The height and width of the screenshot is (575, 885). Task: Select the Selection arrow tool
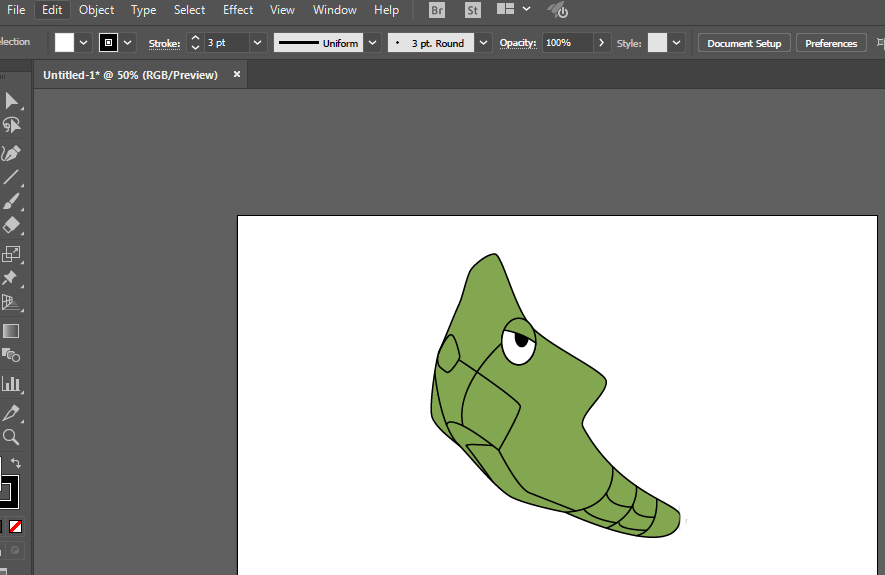point(12,100)
